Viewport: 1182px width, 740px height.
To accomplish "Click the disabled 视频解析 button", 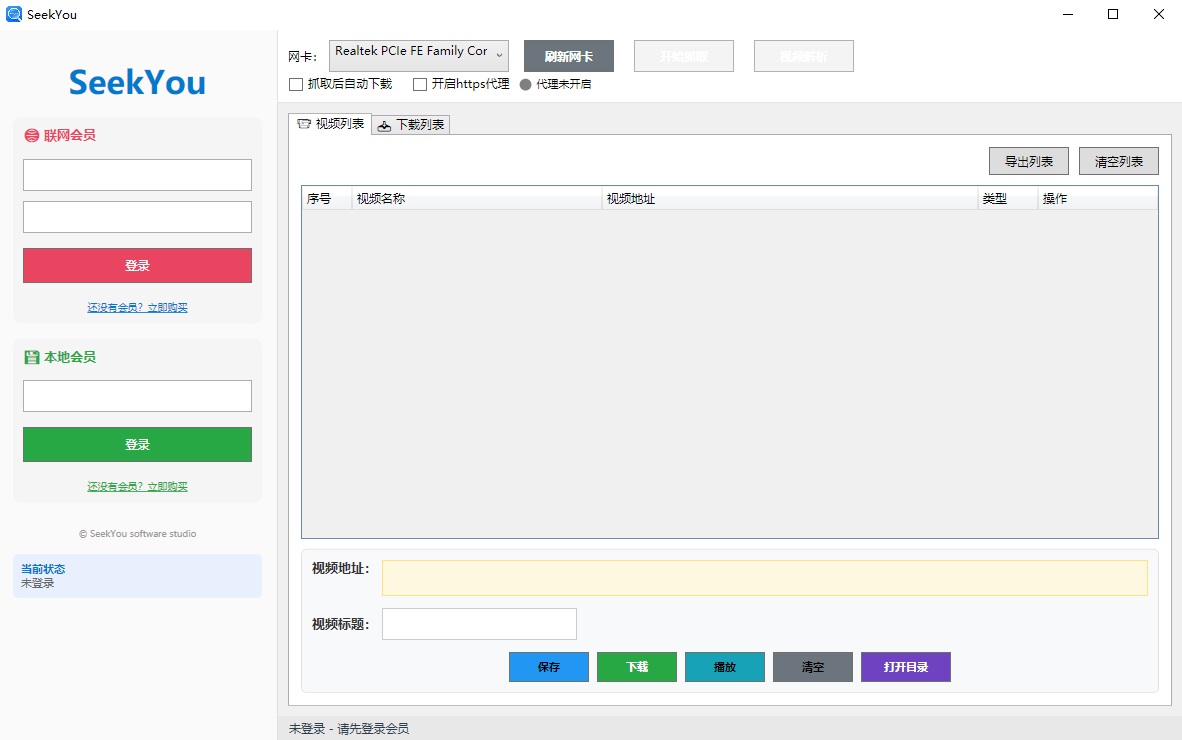I will [804, 57].
